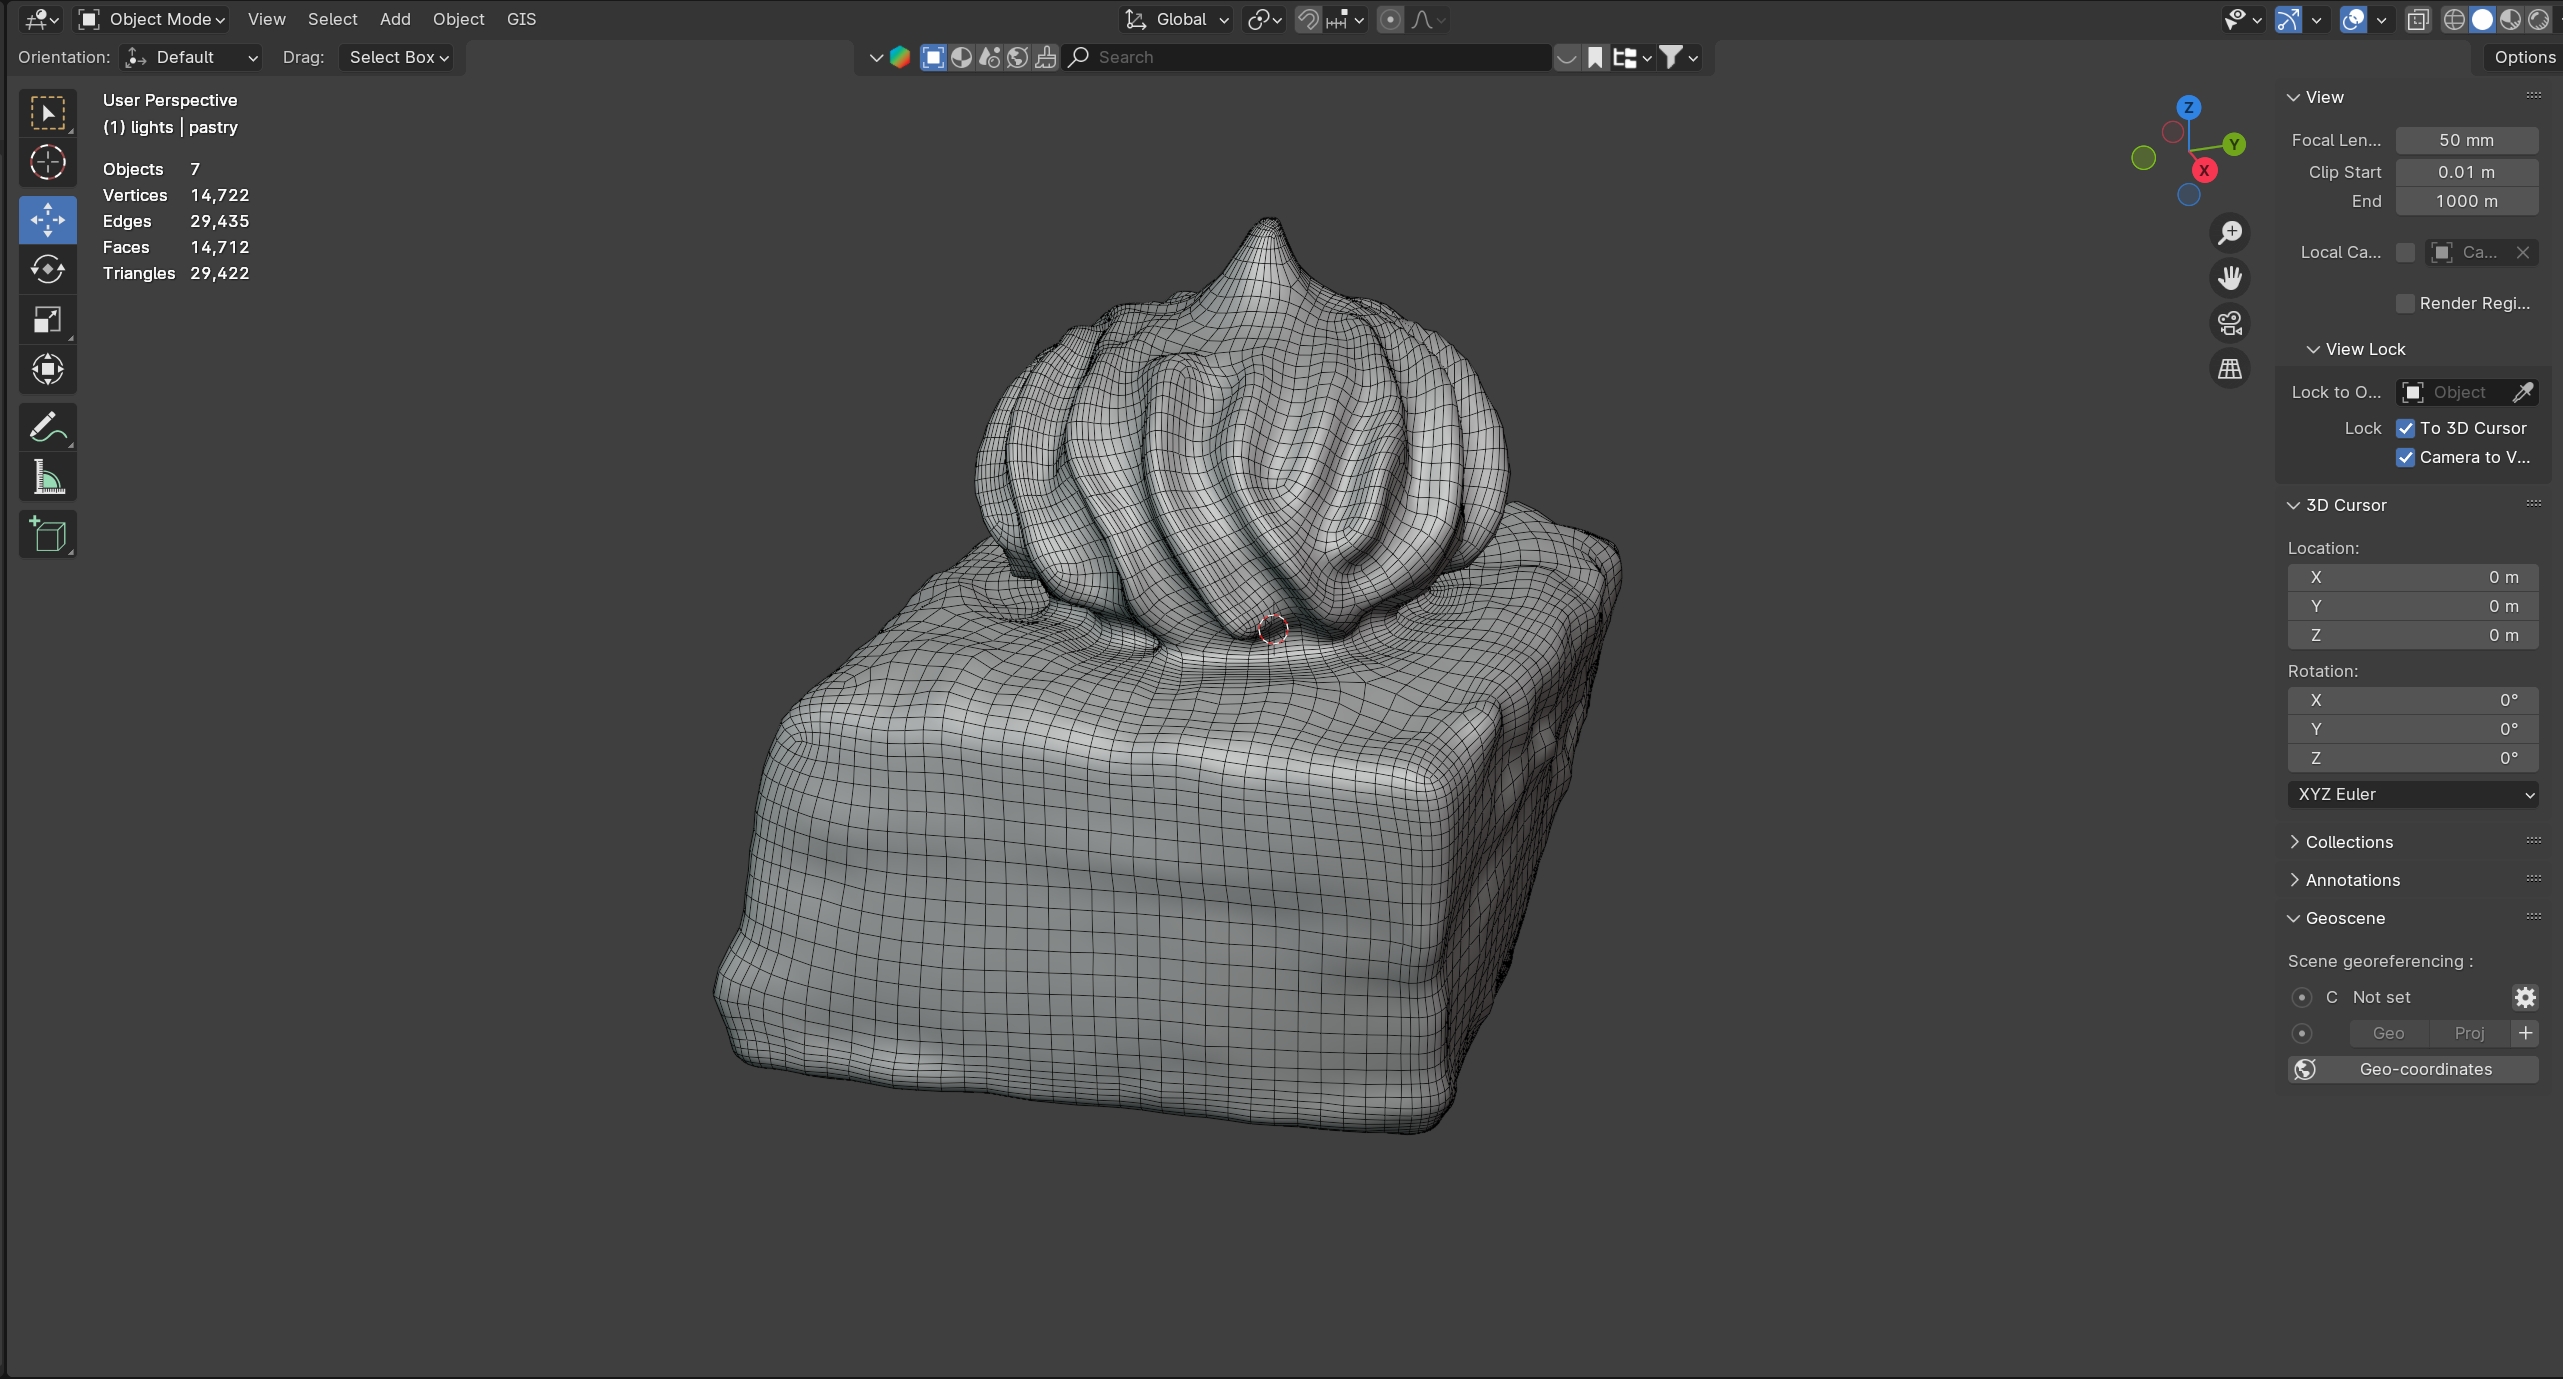The image size is (2563, 1379).
Task: Expand the Collections panel
Action: tap(2348, 842)
